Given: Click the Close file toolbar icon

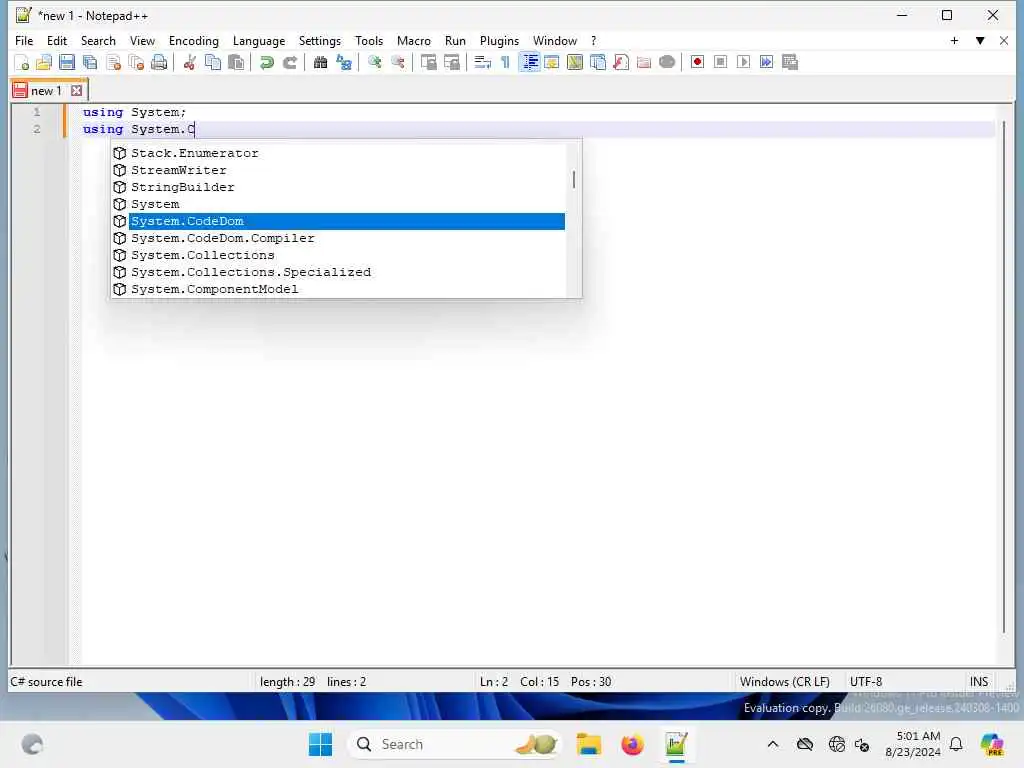Looking at the screenshot, I should point(113,62).
